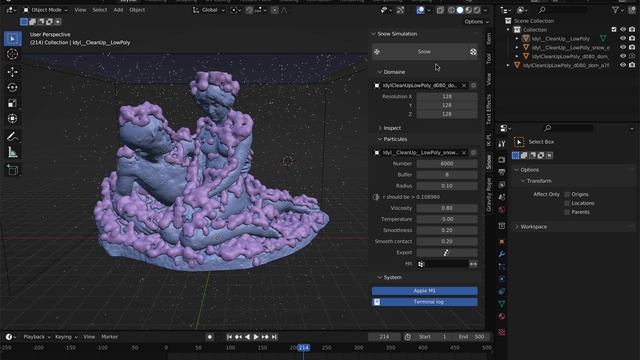Open the Material properties tab

pos(502,316)
